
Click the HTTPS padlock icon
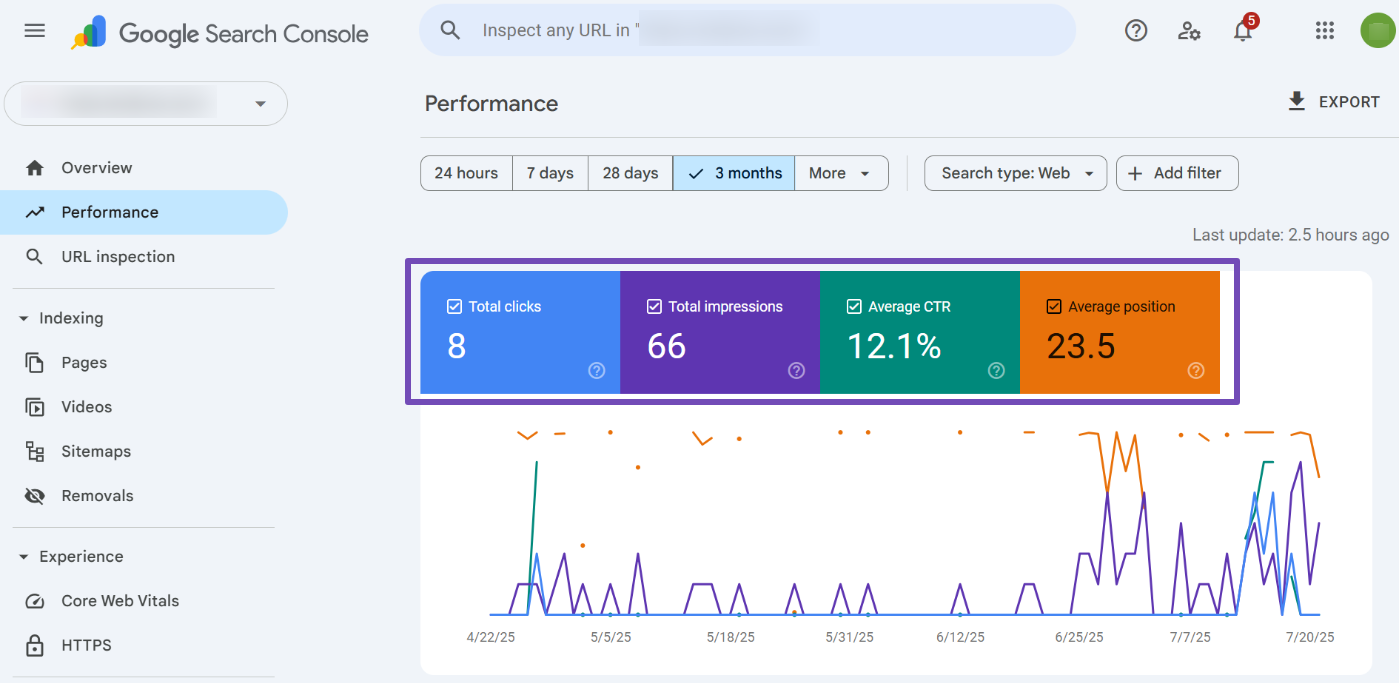[35, 645]
